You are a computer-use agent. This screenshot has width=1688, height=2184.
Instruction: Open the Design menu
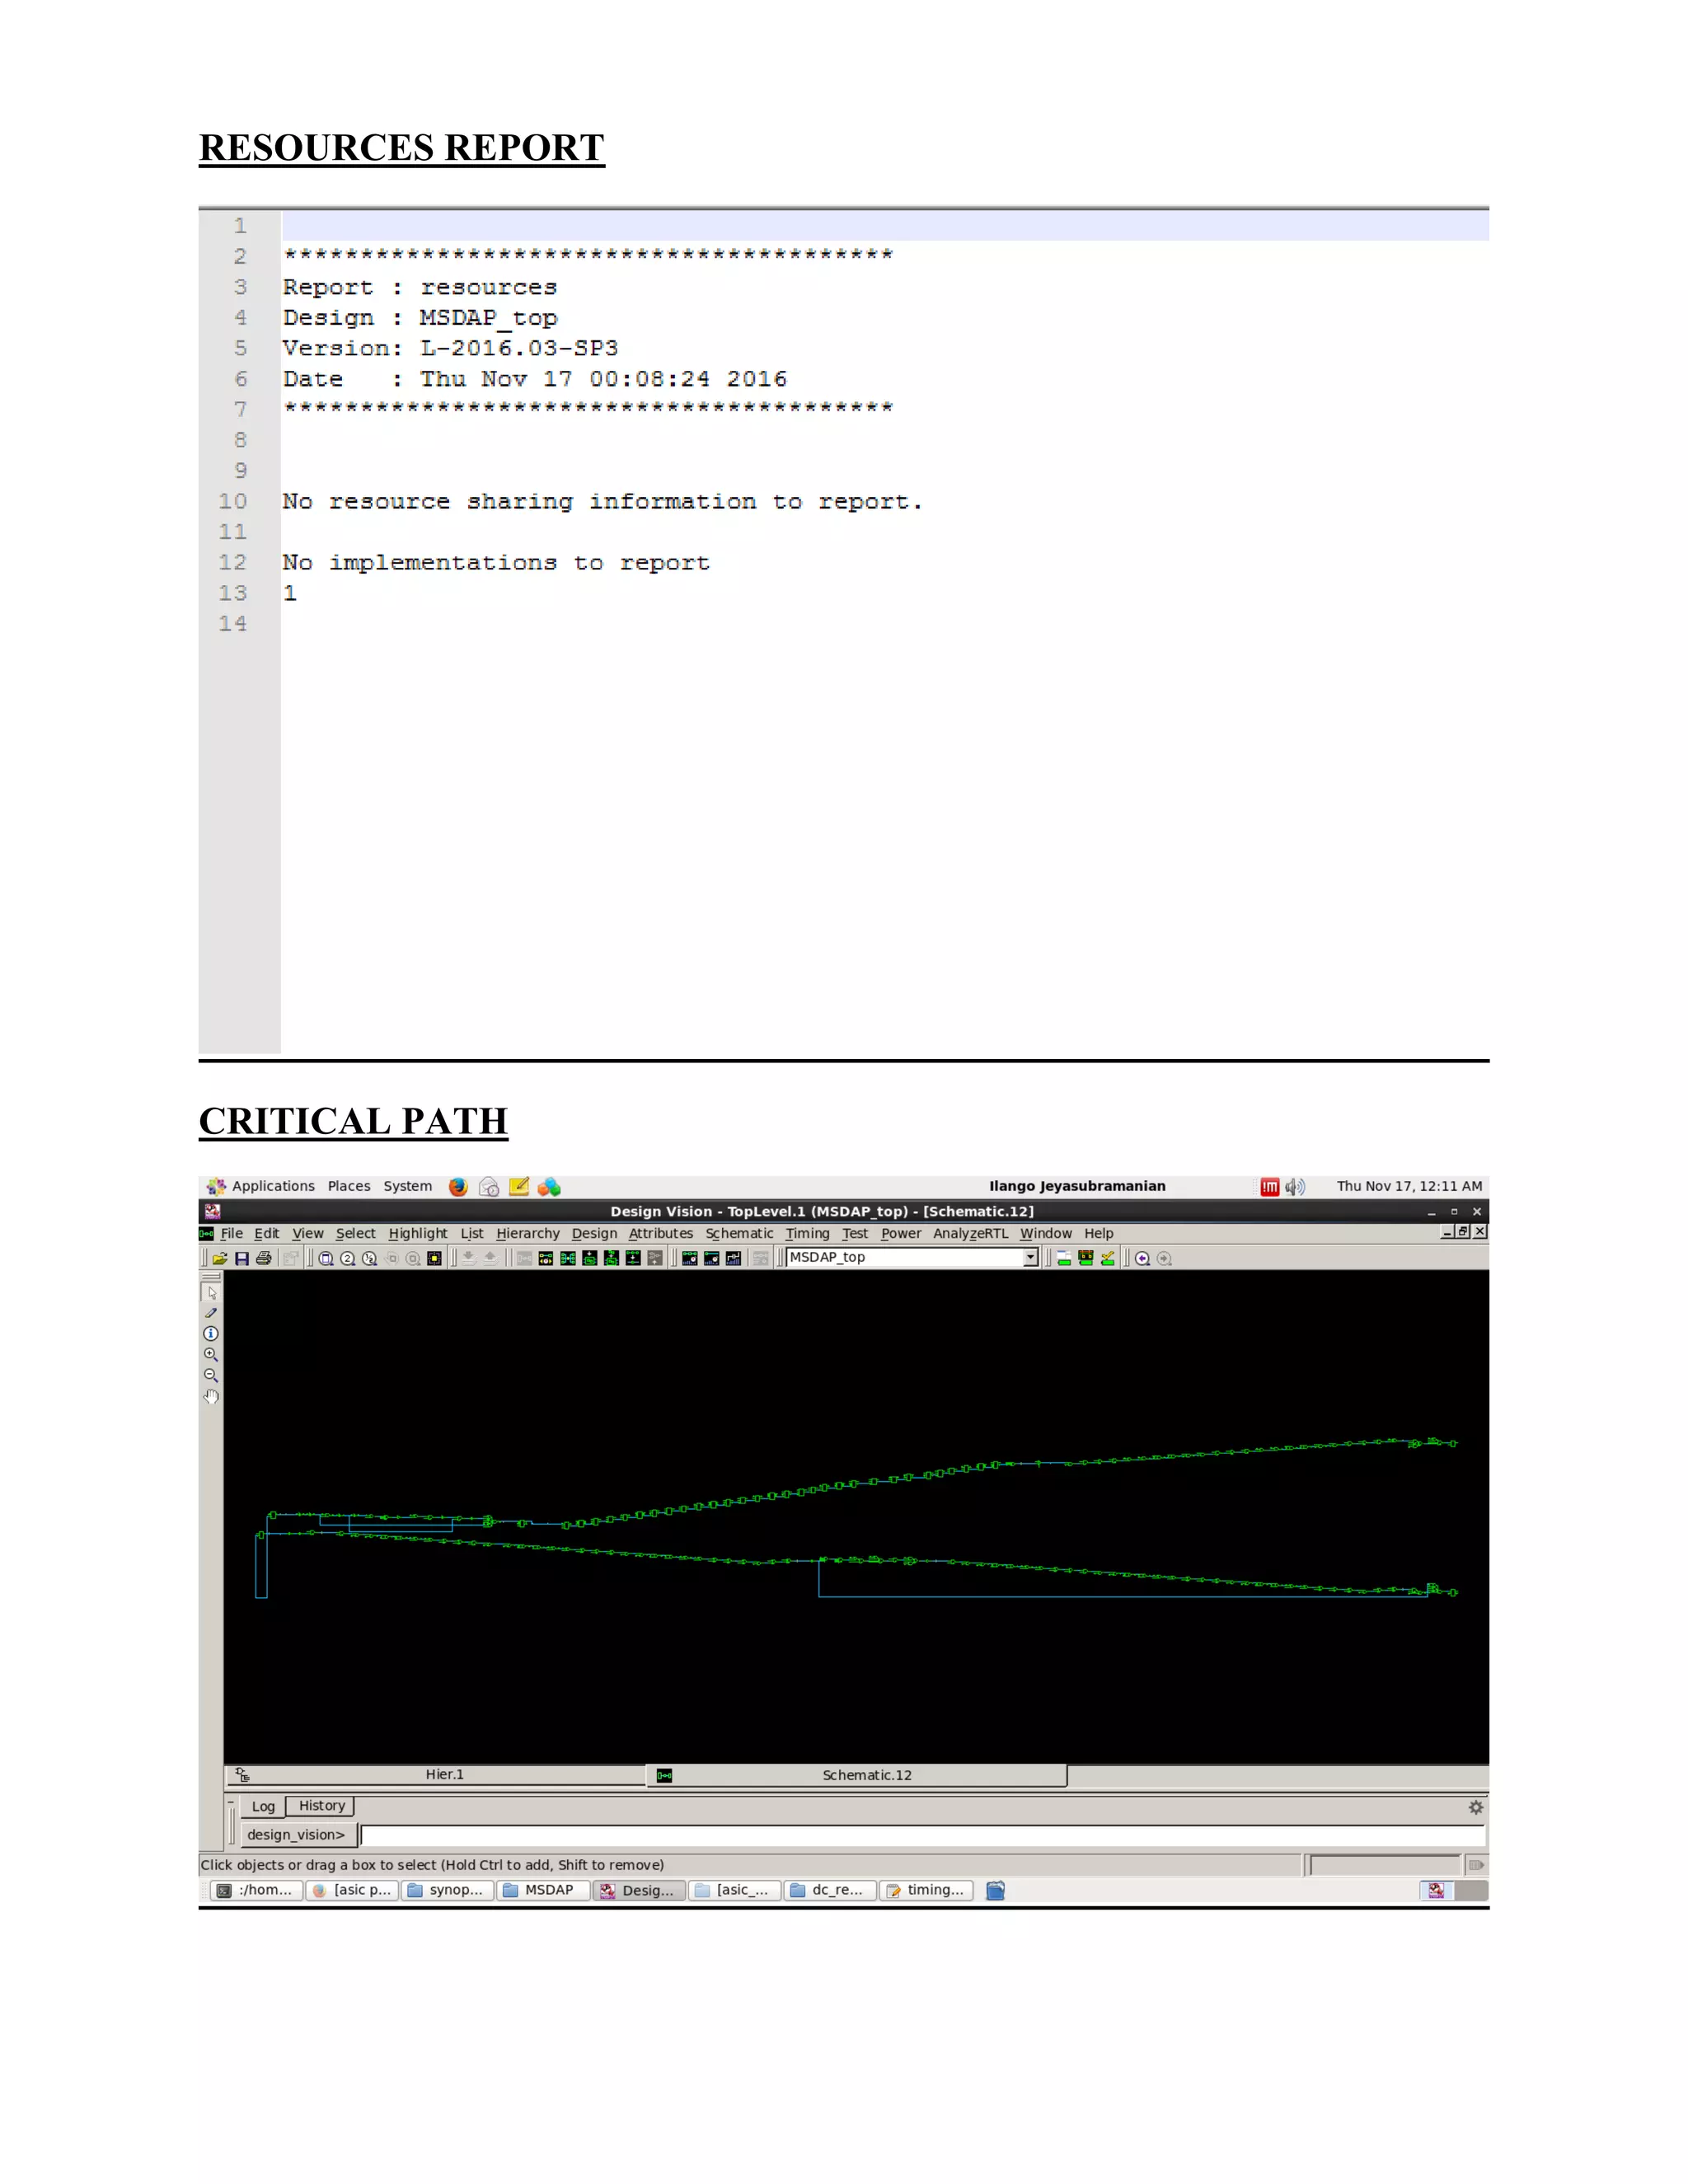click(x=594, y=1234)
